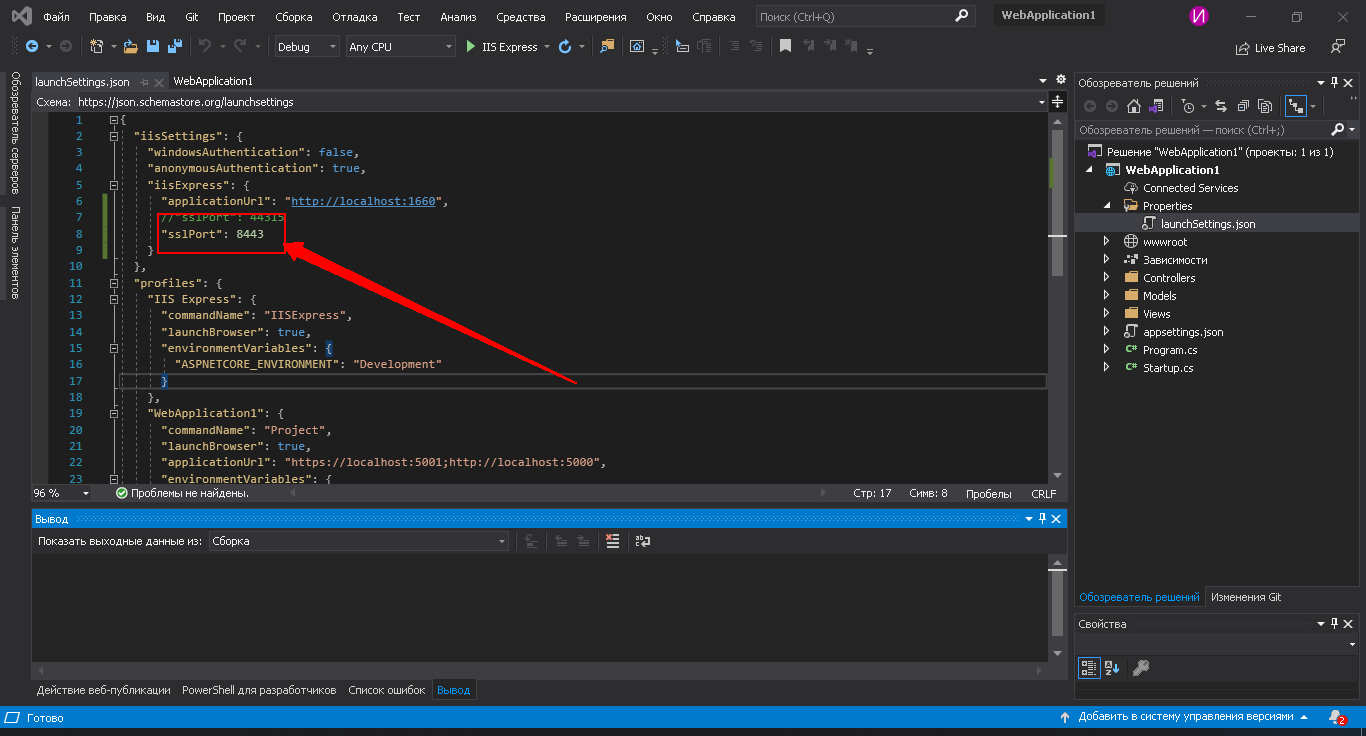Screen dimensions: 1366x736
Task: Collapse the Properties folder node
Action: [1107, 206]
